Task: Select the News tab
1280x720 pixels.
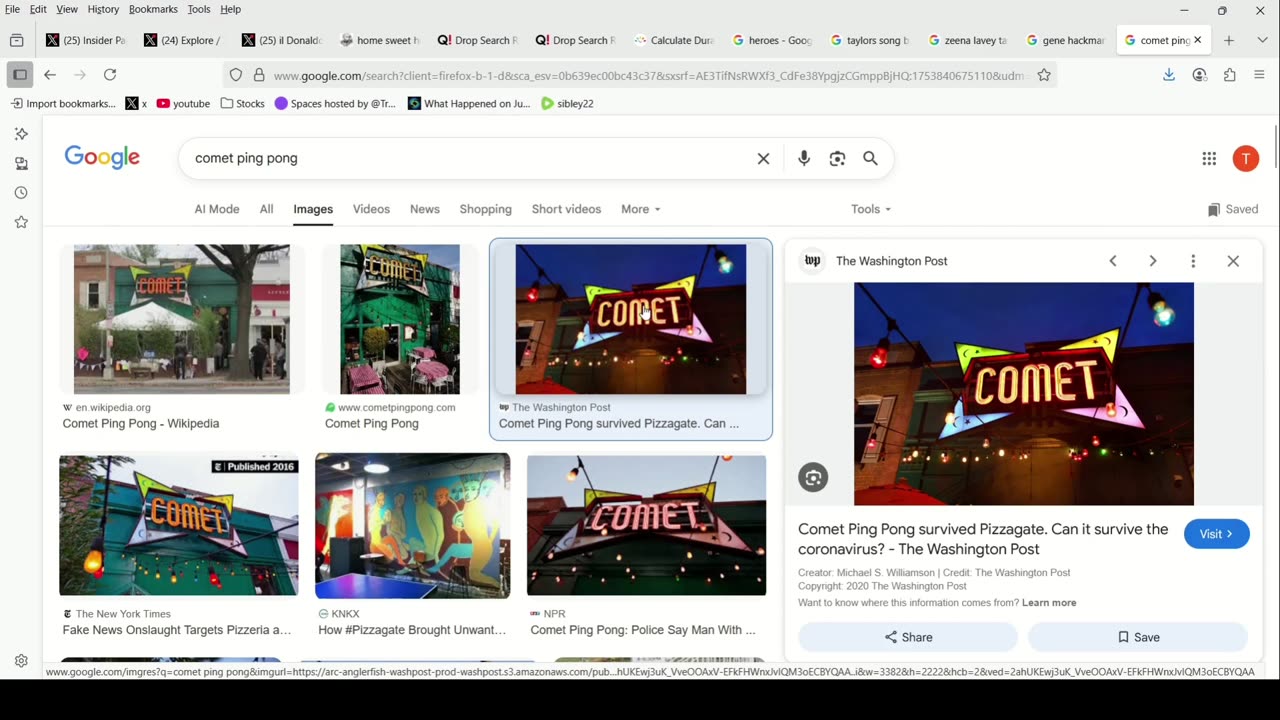Action: click(425, 209)
